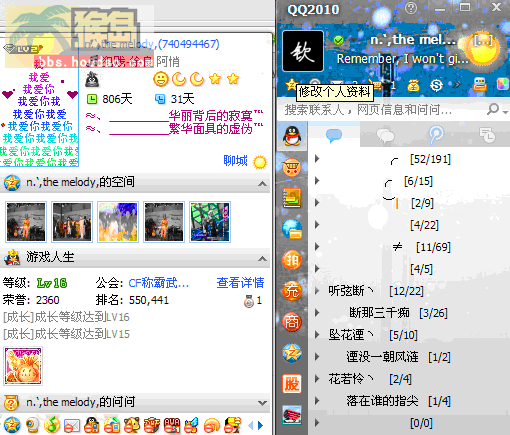Expand the 花若怜 [2/4] group
The width and height of the screenshot is (510, 435).
(317, 379)
